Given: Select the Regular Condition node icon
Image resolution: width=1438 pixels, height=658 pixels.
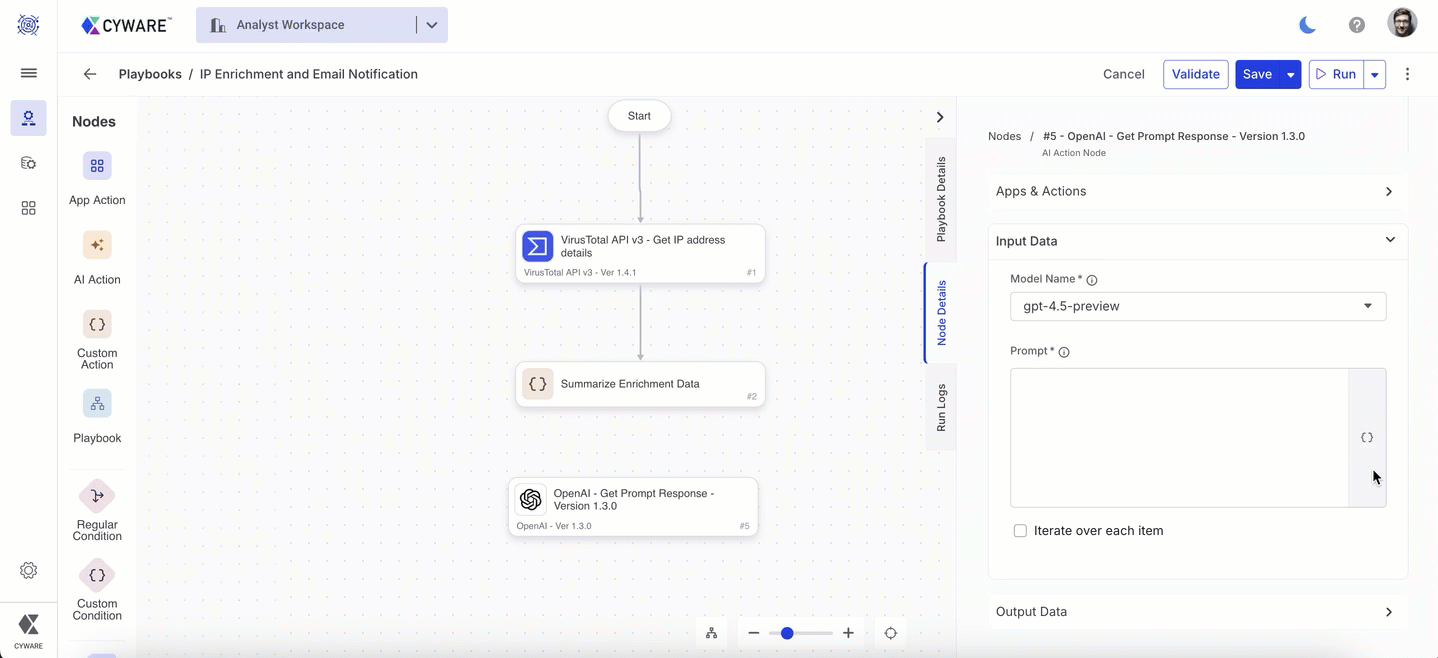Looking at the screenshot, I should (x=97, y=496).
